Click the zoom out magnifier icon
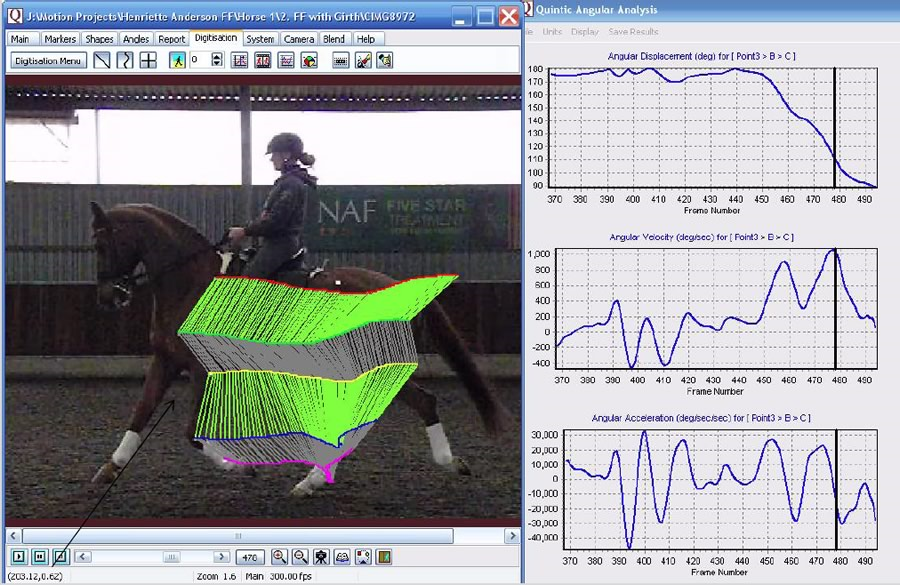The image size is (900, 585). pos(300,557)
